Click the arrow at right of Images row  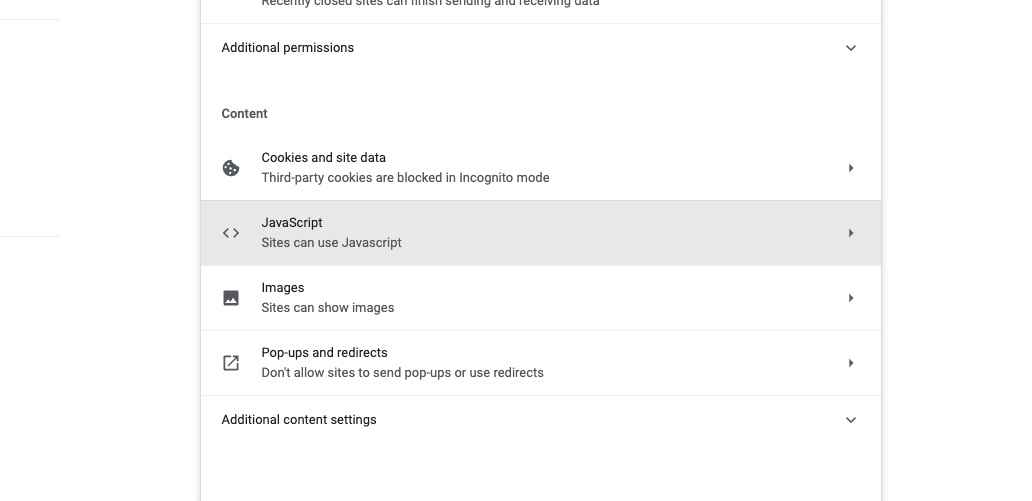[x=850, y=298]
